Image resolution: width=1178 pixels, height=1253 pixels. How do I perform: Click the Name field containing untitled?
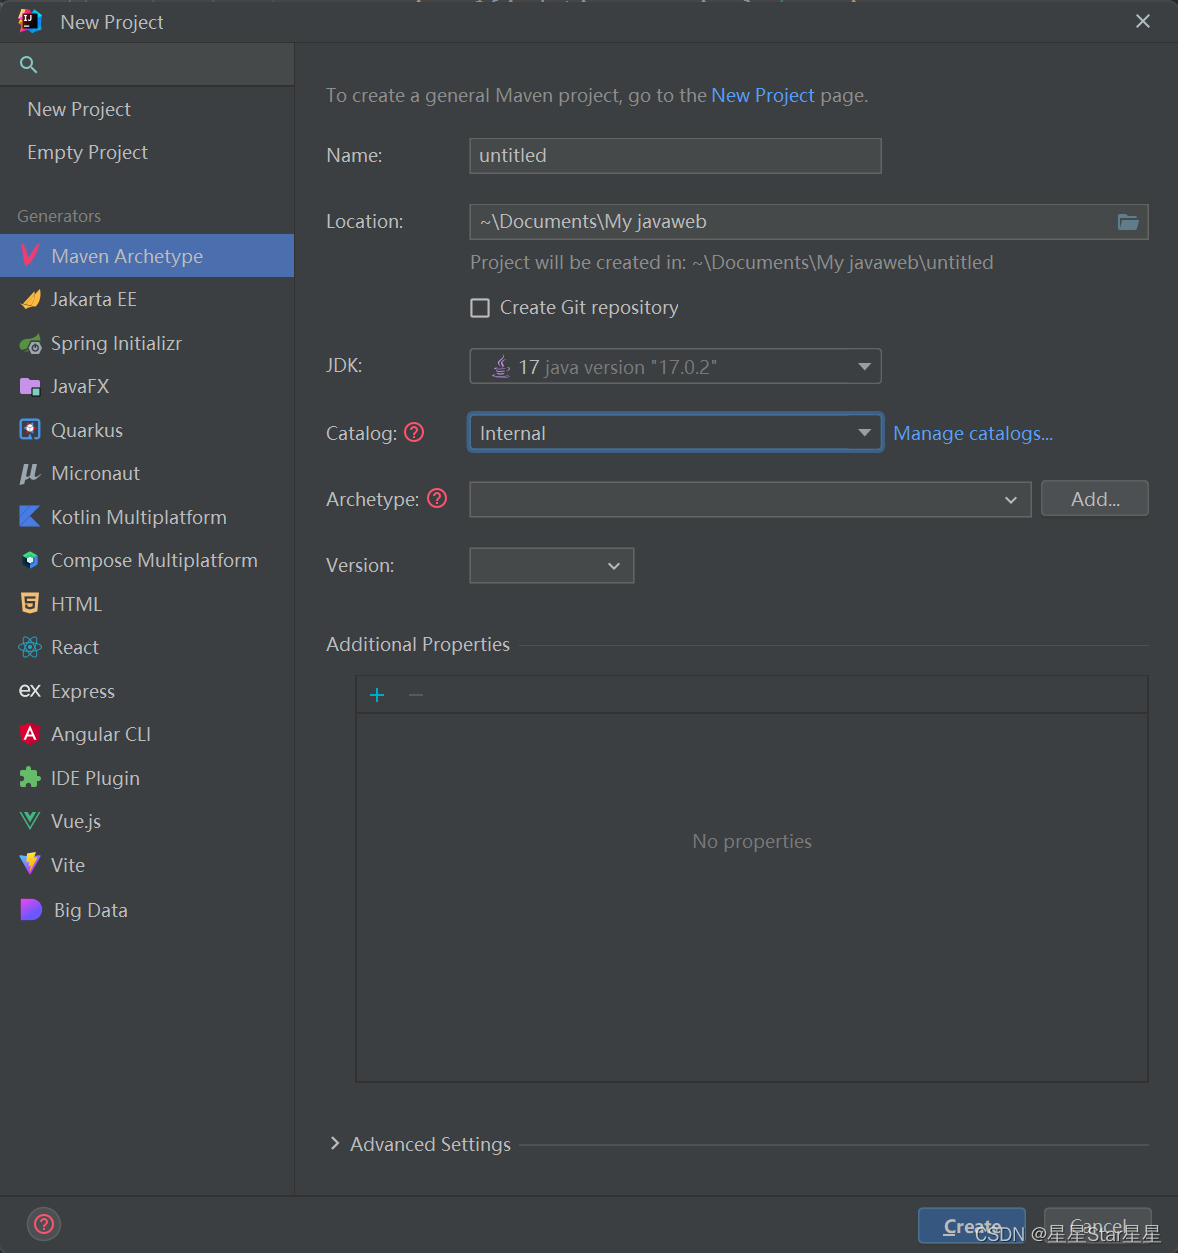(675, 156)
